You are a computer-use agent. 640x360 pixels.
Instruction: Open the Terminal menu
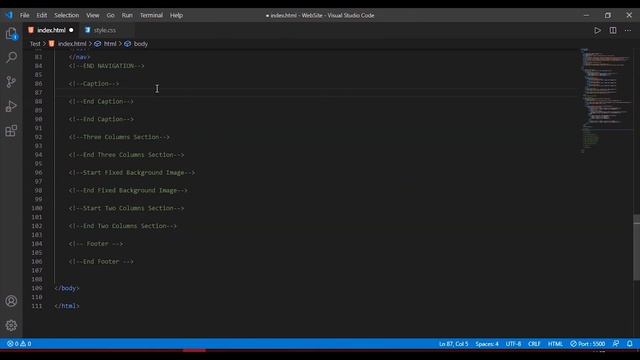(x=151, y=15)
